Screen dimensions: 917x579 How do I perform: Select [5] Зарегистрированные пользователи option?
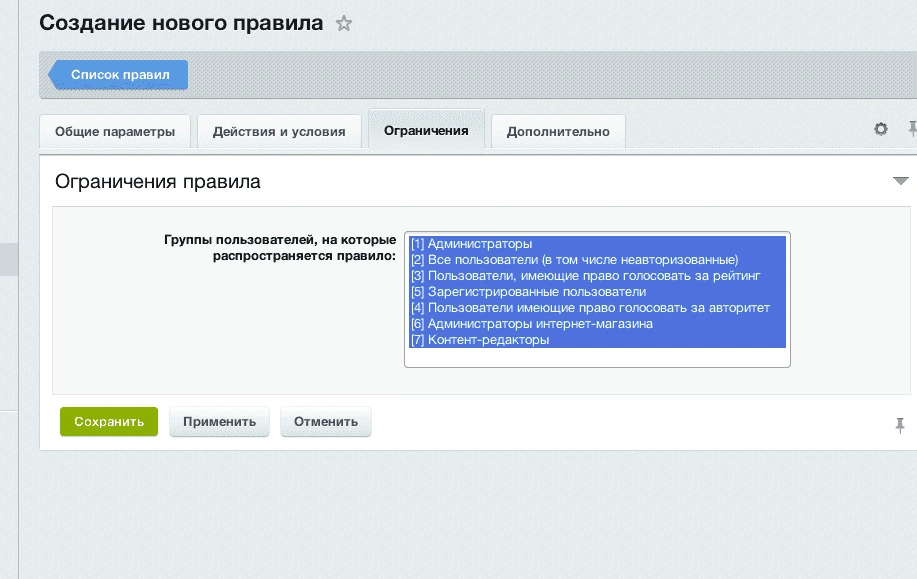tap(597, 292)
